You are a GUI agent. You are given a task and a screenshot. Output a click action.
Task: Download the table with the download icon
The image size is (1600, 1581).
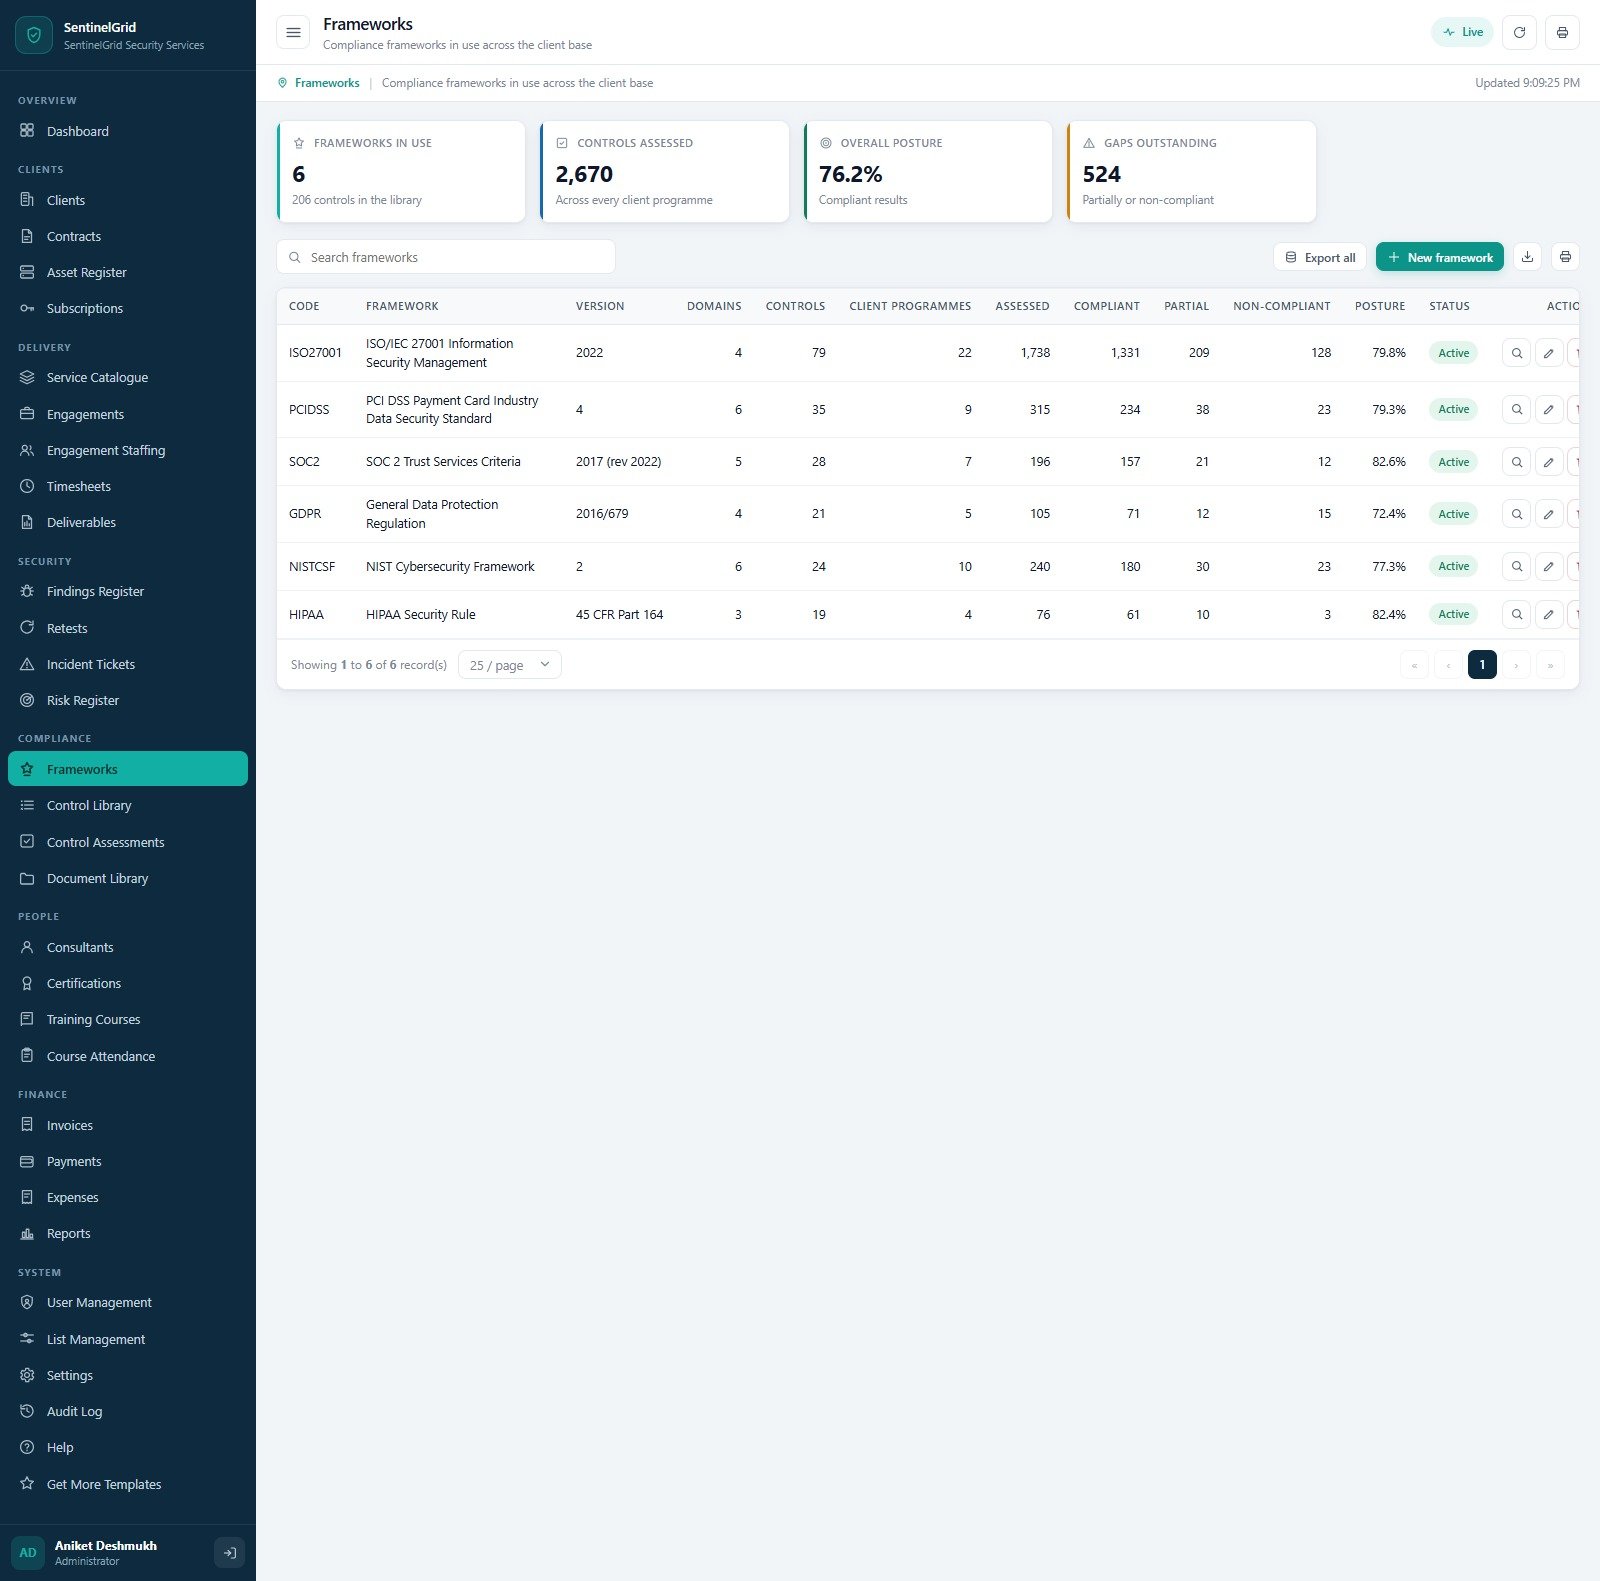1527,257
